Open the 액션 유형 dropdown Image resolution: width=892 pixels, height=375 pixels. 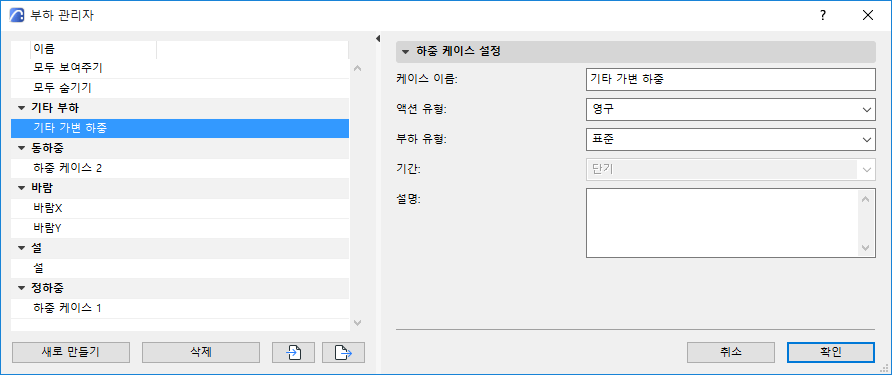[730, 109]
